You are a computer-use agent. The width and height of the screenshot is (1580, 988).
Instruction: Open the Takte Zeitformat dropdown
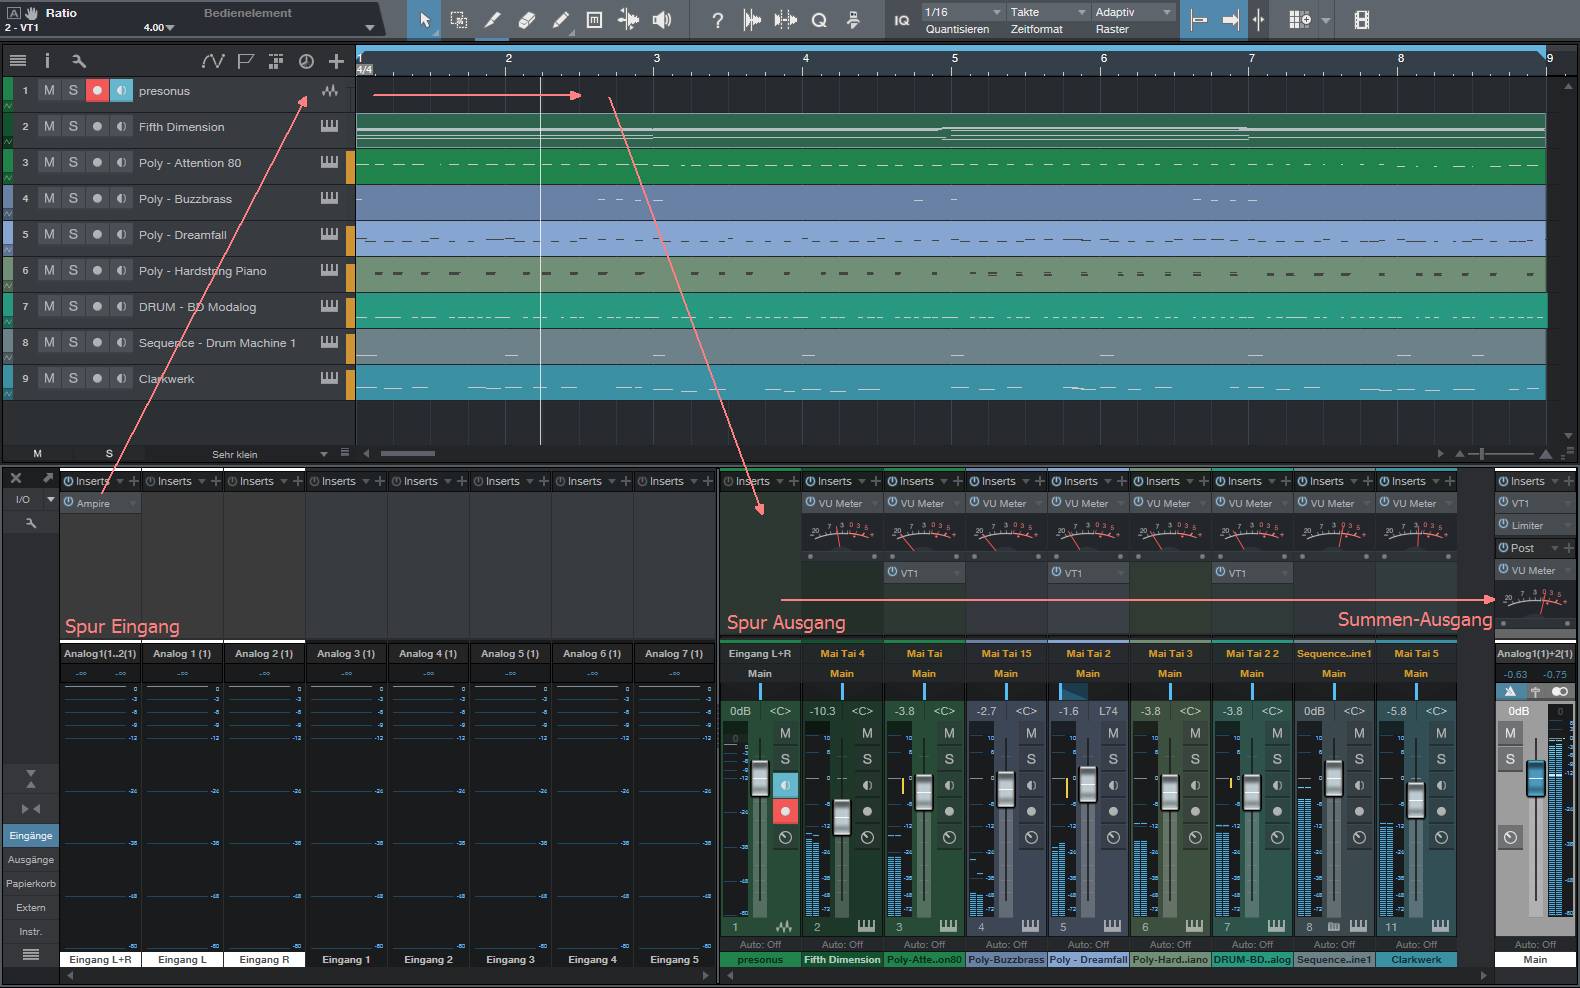pyautogui.click(x=1048, y=12)
